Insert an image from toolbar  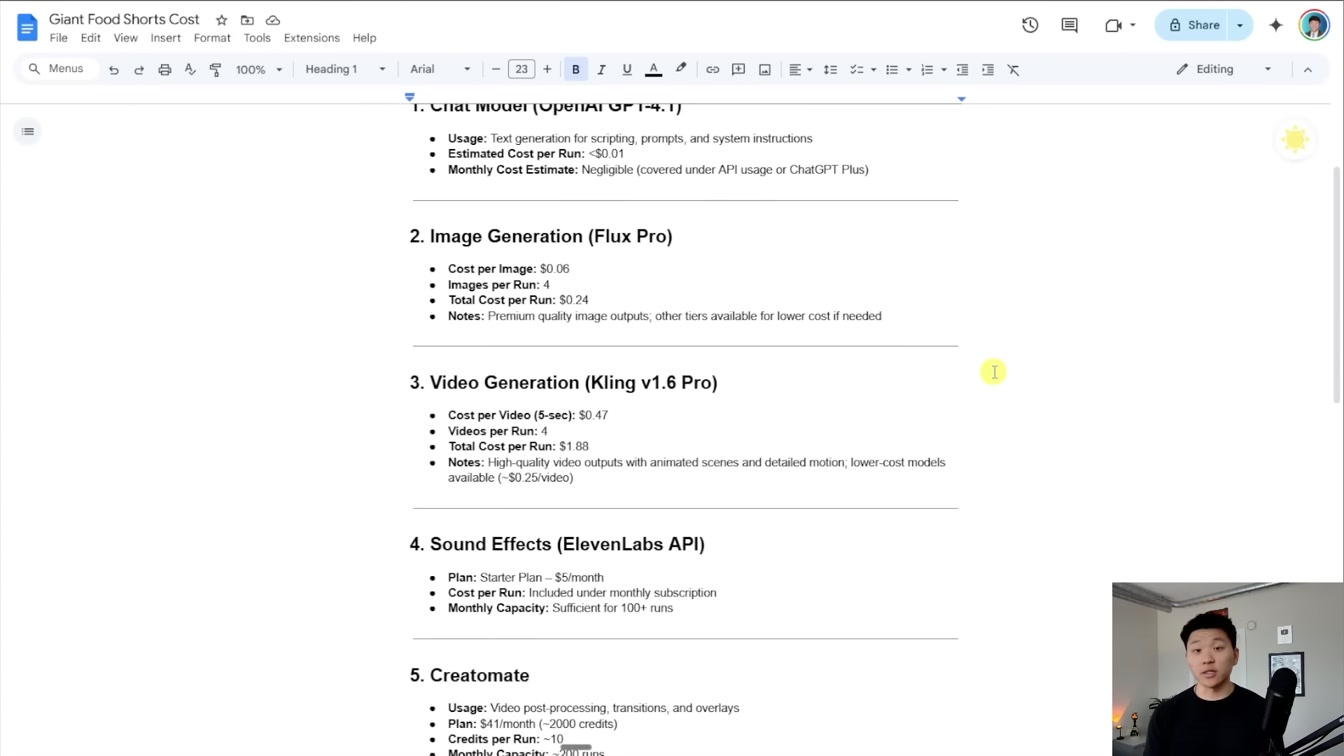[765, 69]
